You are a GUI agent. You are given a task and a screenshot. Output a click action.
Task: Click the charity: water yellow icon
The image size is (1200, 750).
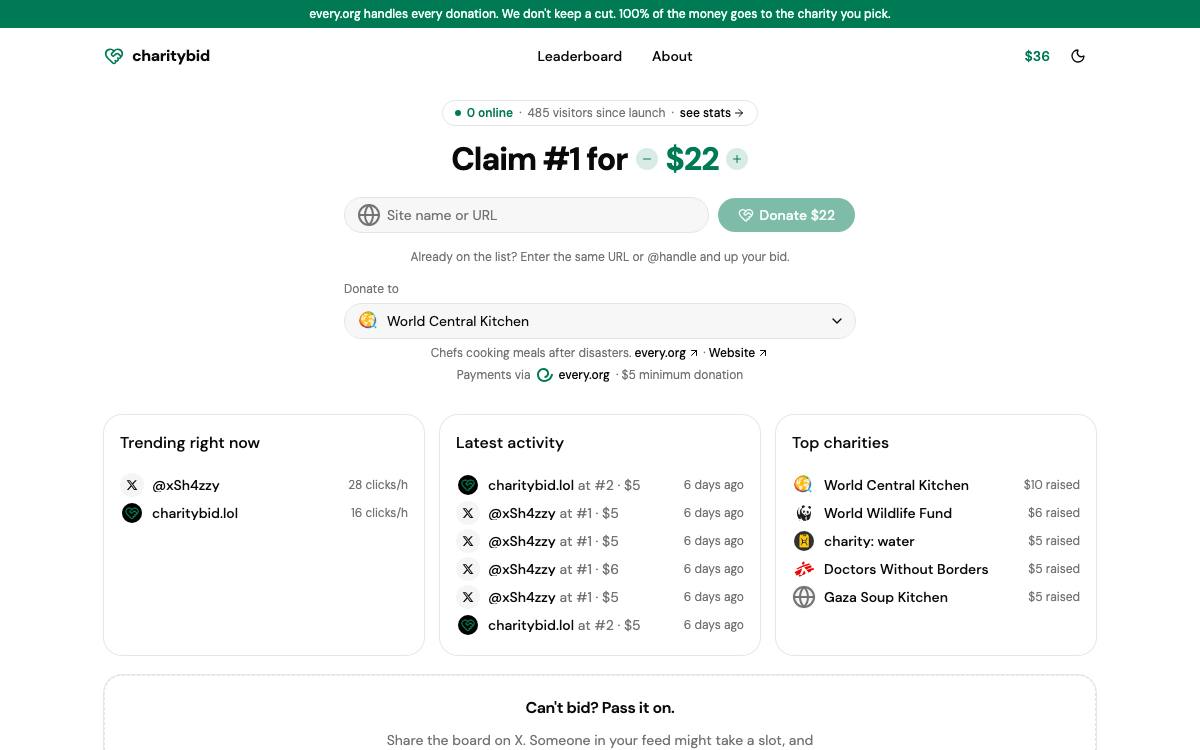point(803,541)
